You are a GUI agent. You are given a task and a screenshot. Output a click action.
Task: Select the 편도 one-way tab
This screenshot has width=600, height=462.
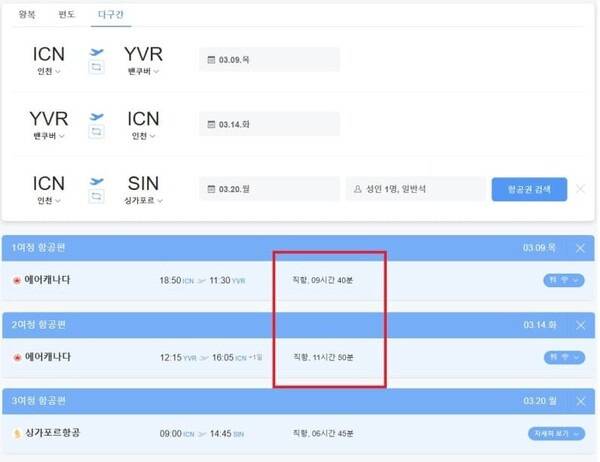[x=65, y=16]
